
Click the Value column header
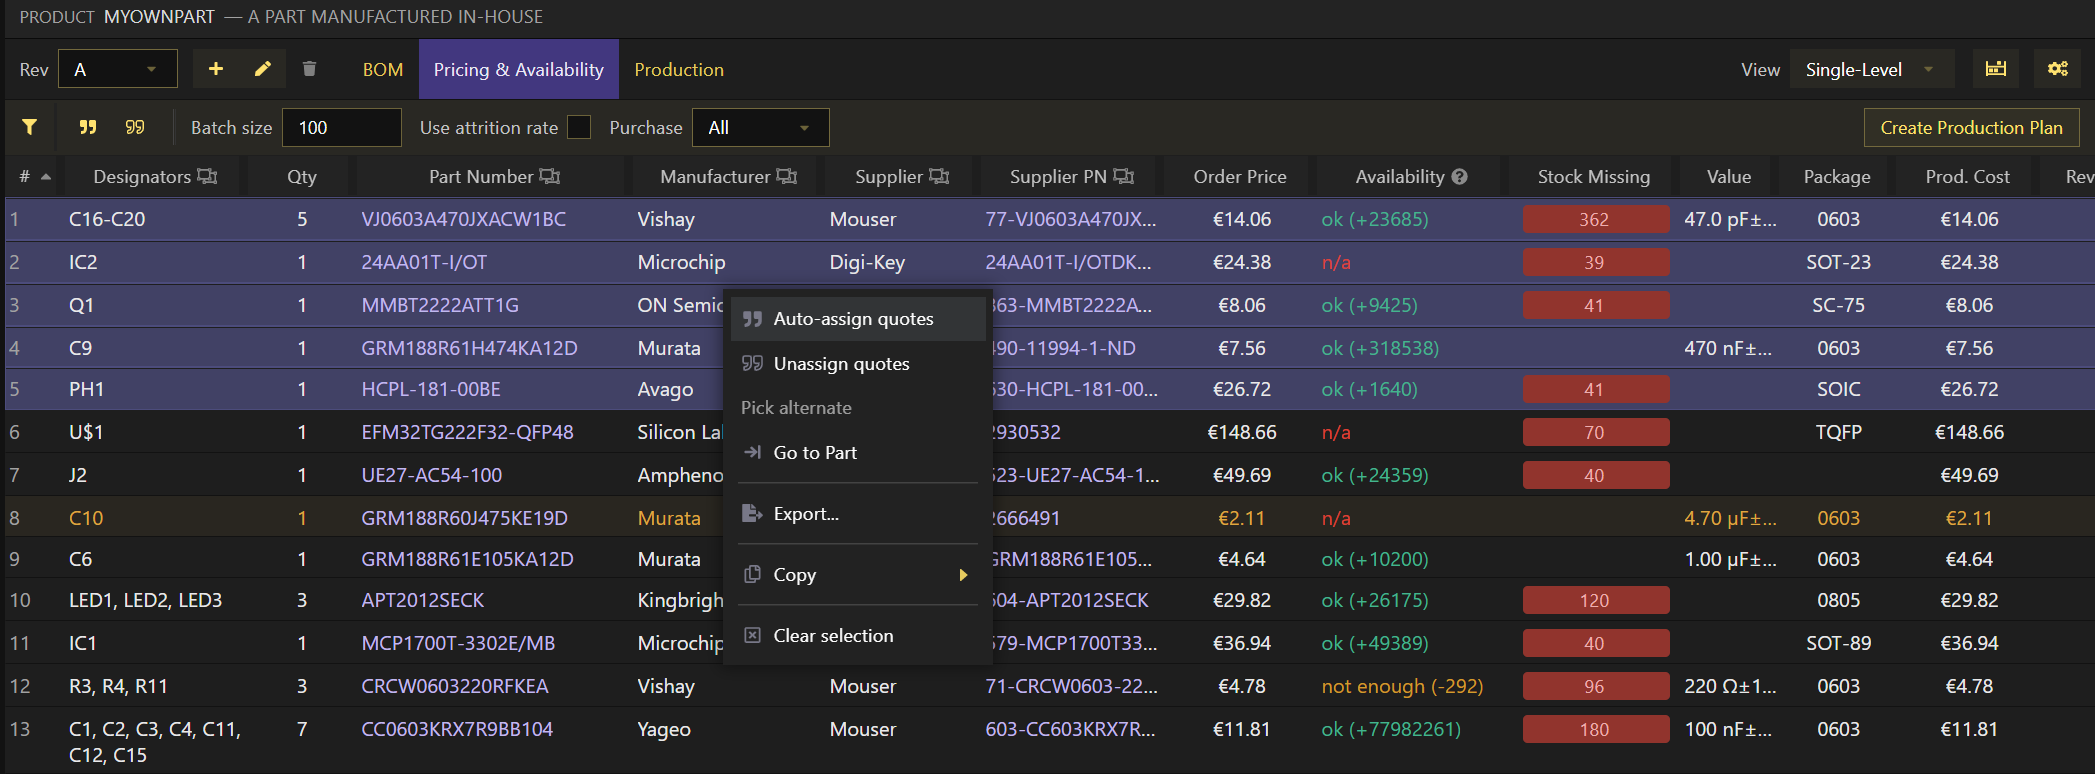1729,177
